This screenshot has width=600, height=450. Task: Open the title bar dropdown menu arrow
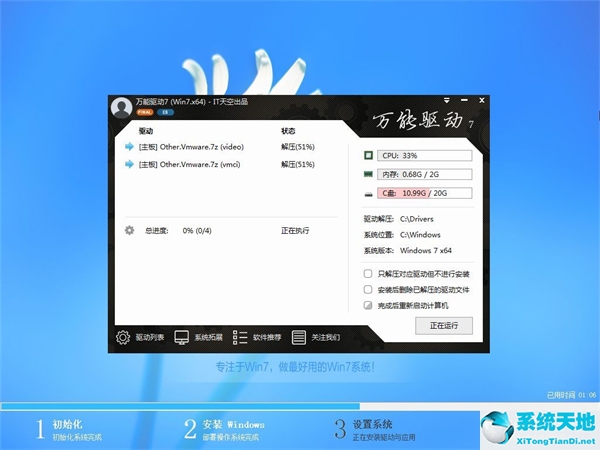[447, 100]
